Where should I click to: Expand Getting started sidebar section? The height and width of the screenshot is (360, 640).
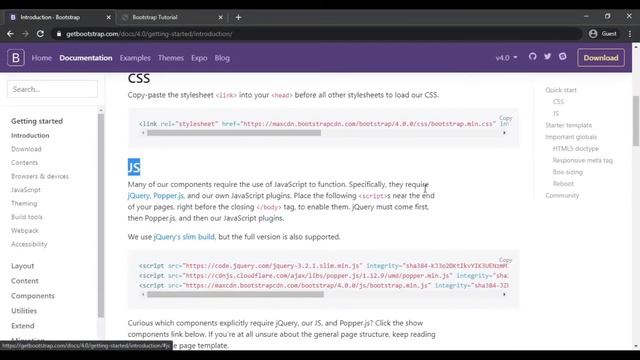point(37,121)
